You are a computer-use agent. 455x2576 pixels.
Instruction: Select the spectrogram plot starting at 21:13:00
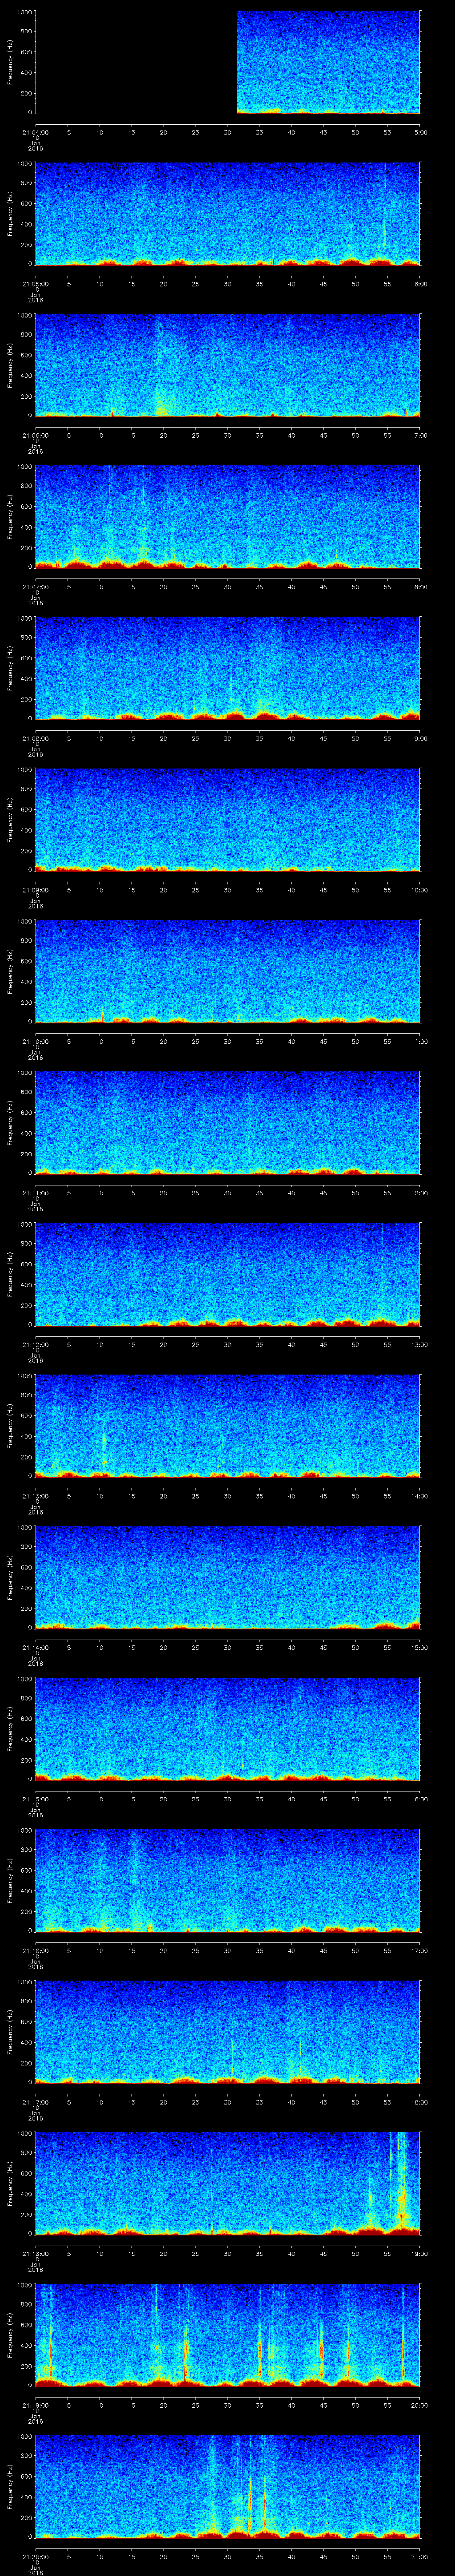(x=228, y=1426)
